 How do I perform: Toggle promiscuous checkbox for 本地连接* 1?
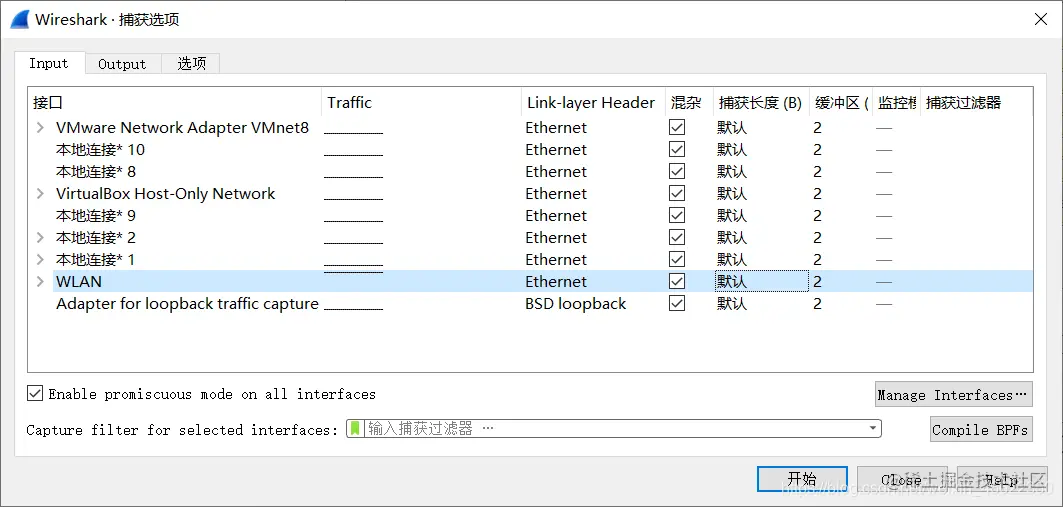(x=677, y=260)
